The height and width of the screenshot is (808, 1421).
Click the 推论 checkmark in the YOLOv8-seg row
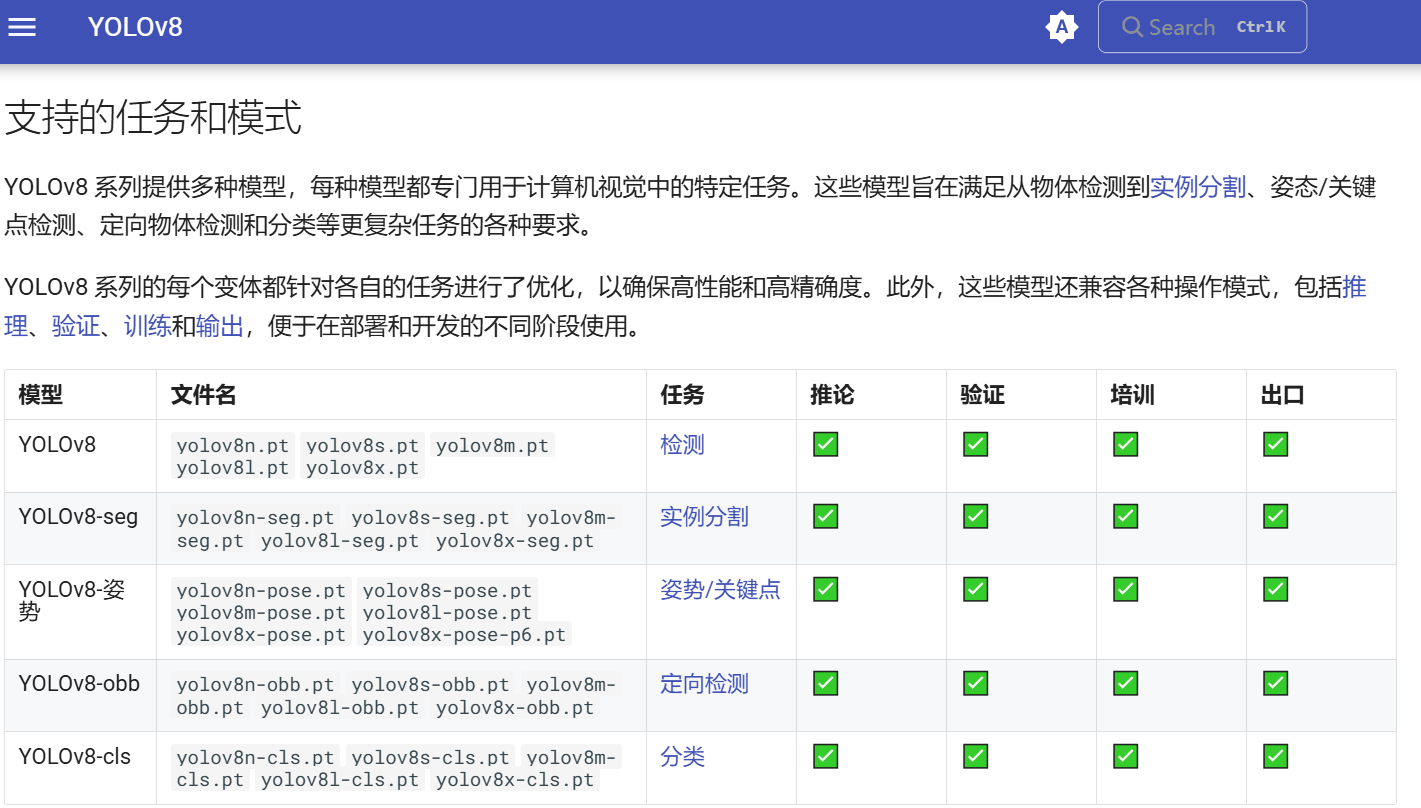point(825,516)
